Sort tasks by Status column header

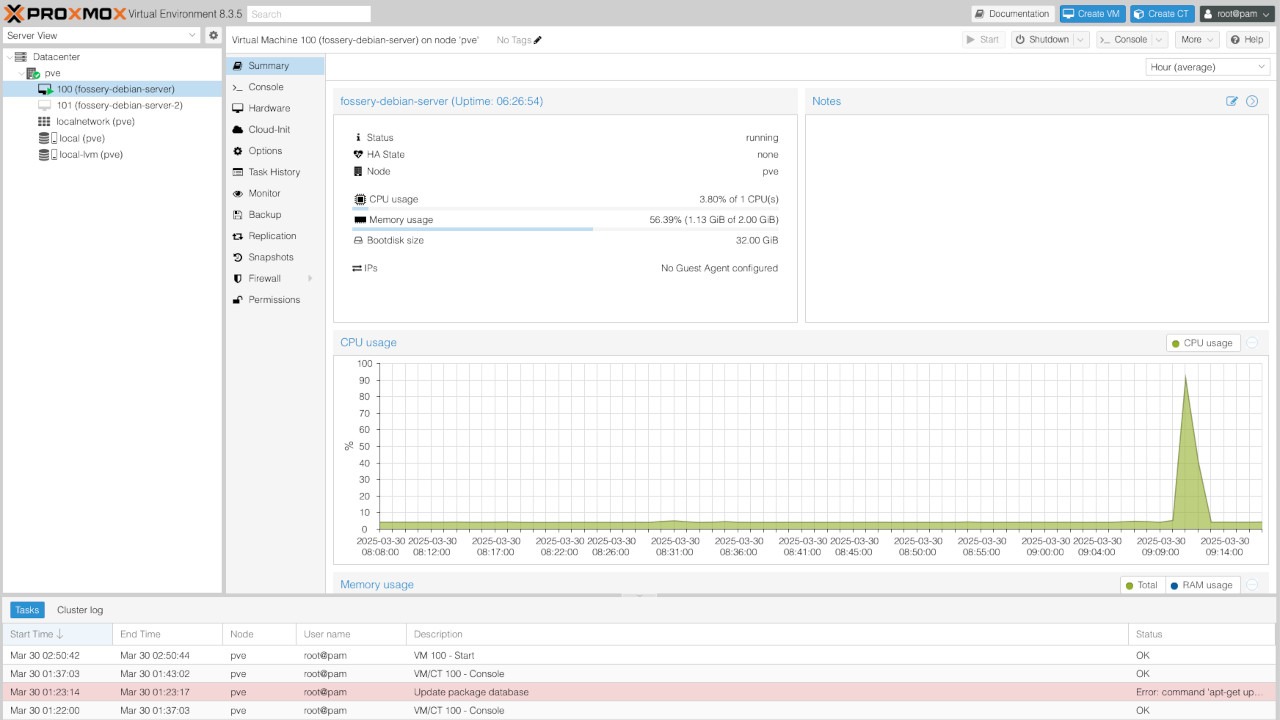tap(1202, 634)
